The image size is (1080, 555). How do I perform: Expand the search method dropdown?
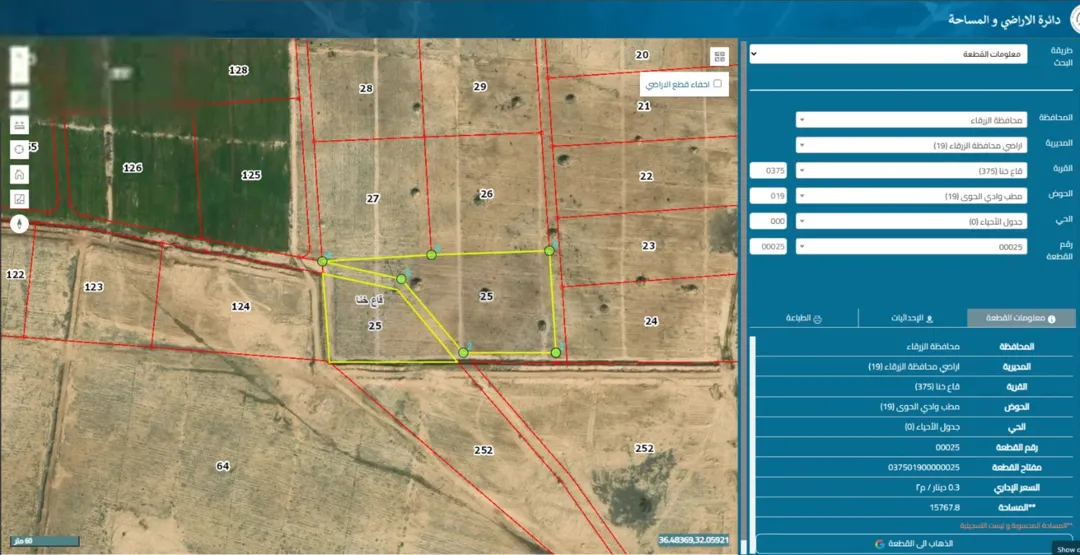tap(888, 54)
